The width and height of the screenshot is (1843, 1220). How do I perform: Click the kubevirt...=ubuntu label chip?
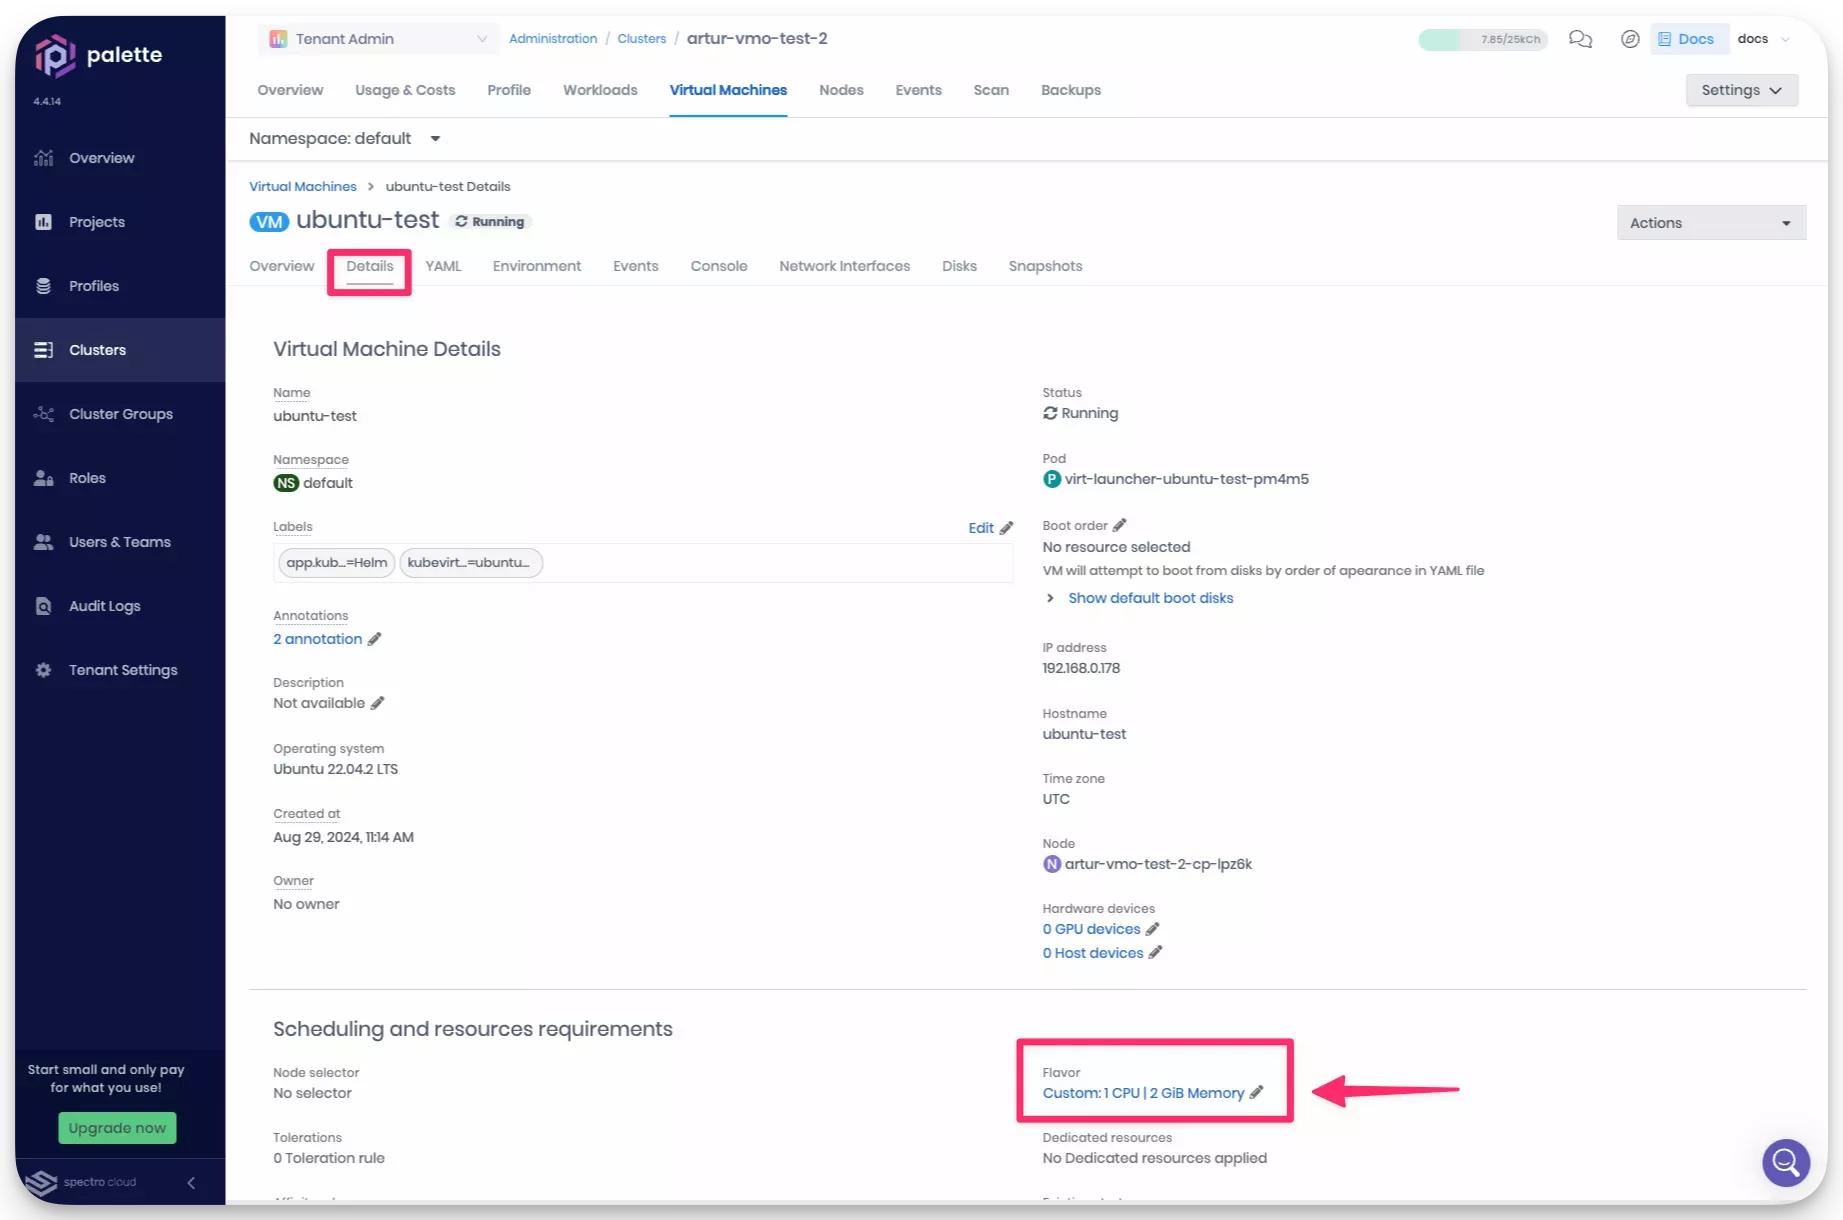470,563
